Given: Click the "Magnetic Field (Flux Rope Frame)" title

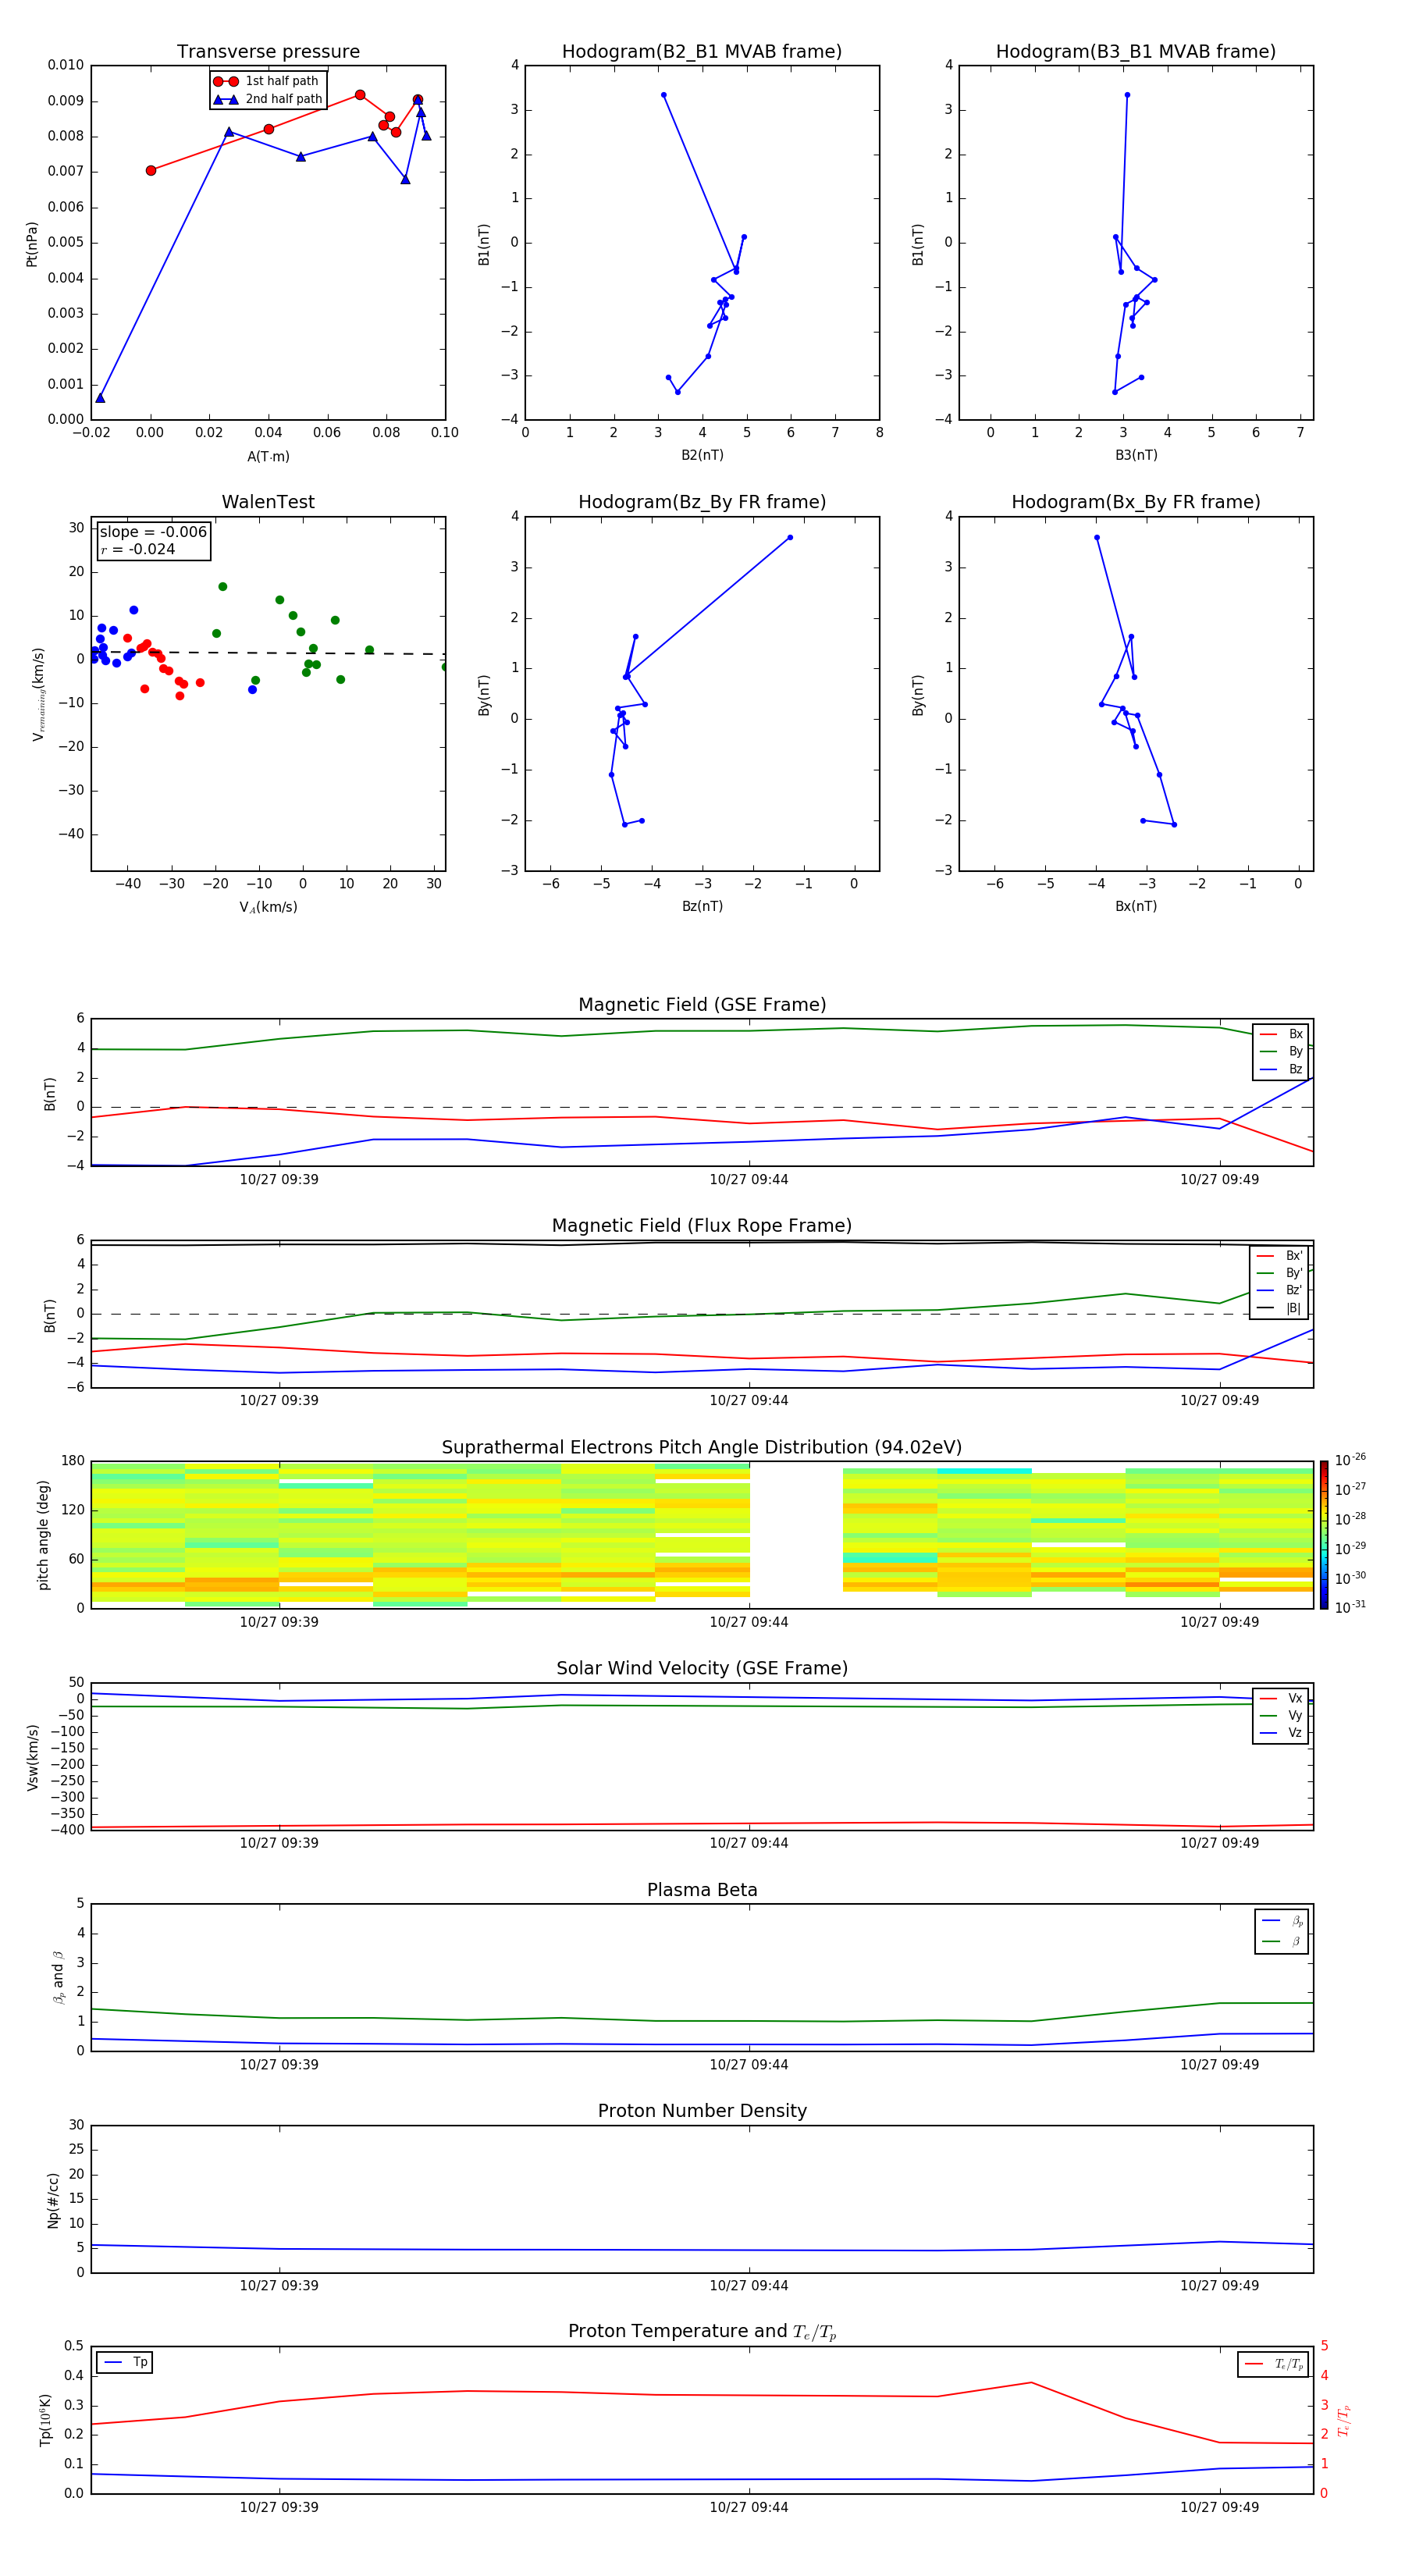Looking at the screenshot, I should (702, 1226).
